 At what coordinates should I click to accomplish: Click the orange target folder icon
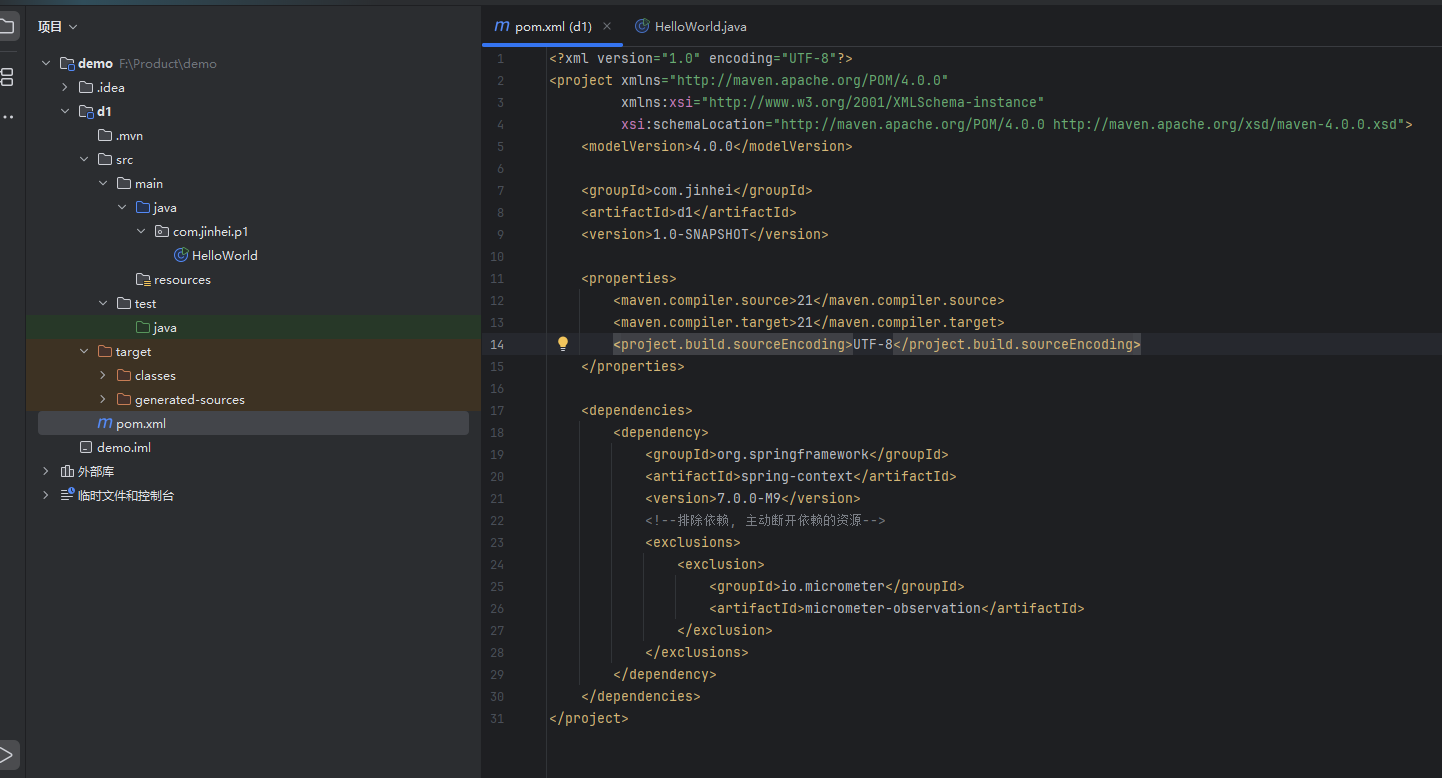[105, 351]
